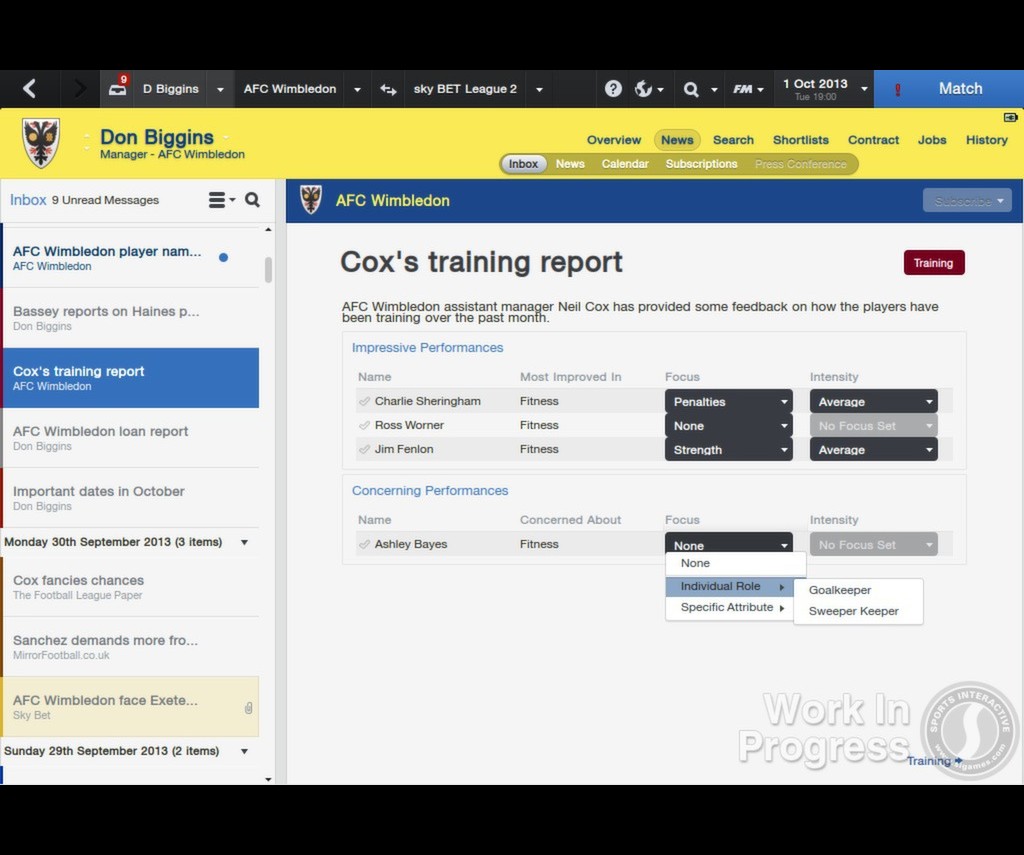Open the world globe icon
1024x855 pixels.
click(x=643, y=89)
